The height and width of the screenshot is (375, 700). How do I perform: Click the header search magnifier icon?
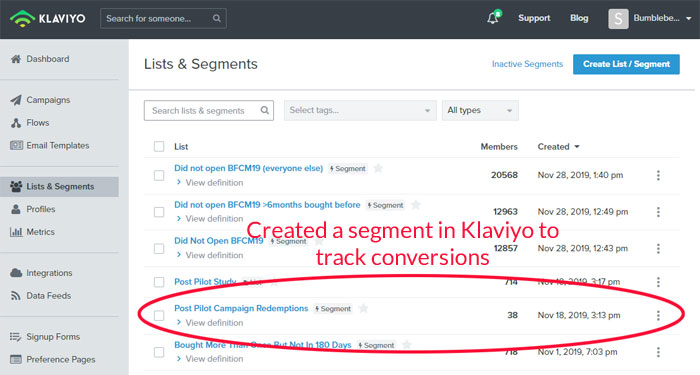point(217,18)
